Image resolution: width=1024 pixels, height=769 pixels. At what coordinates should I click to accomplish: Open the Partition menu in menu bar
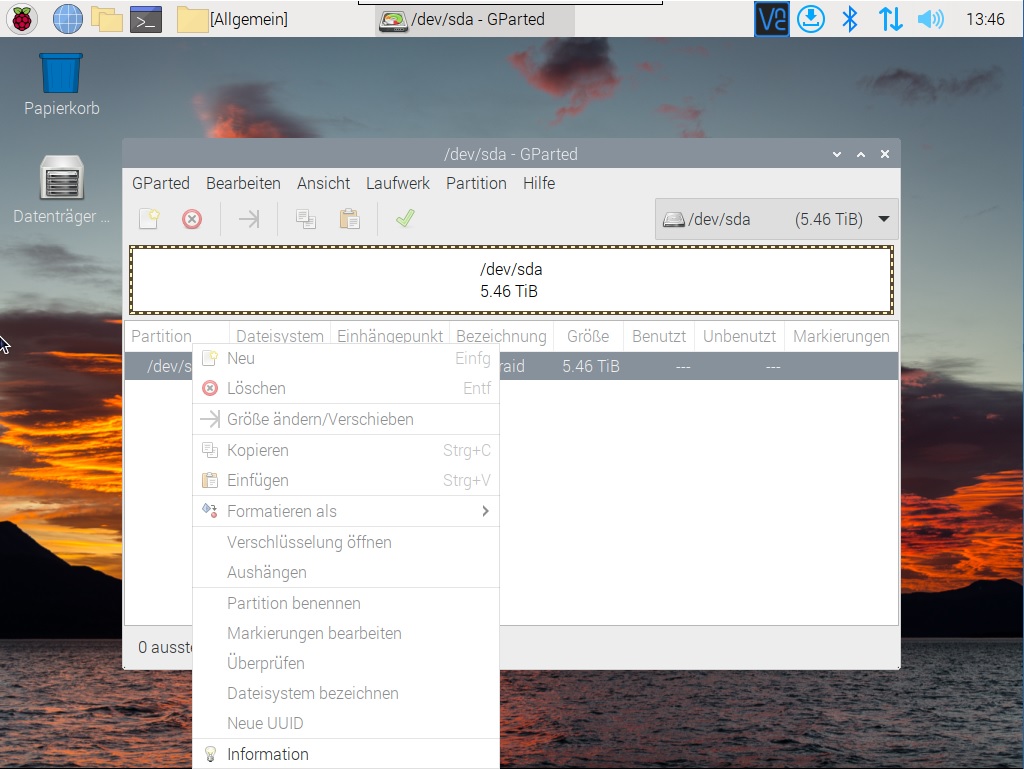[x=476, y=183]
